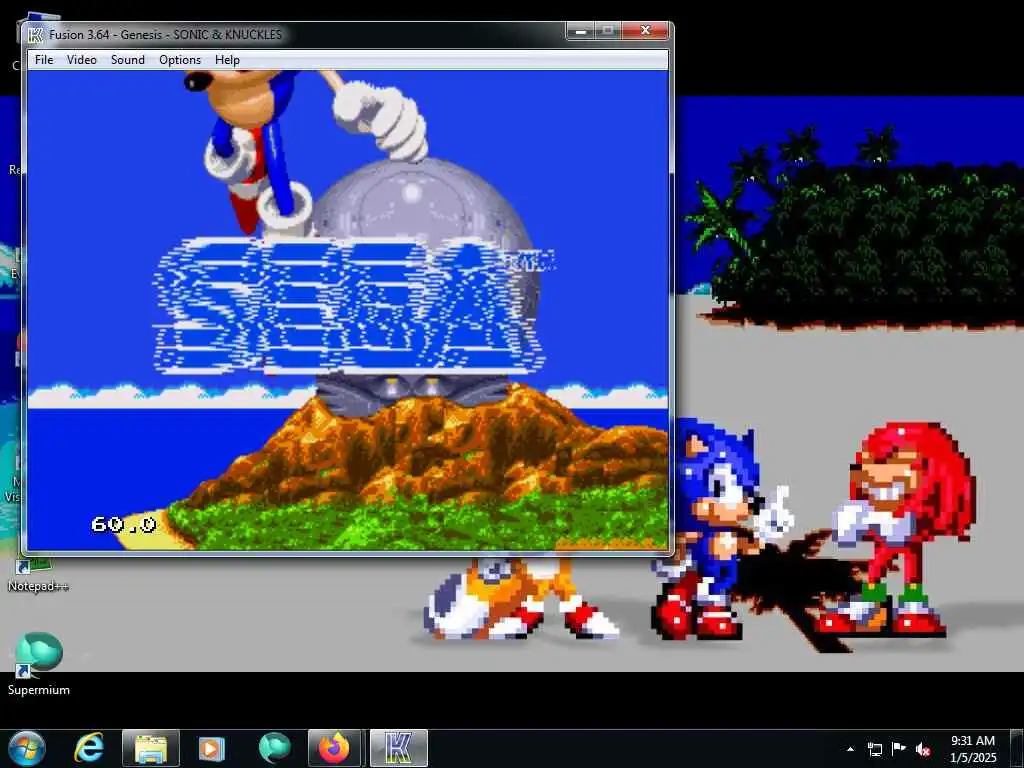Open the Supermium desktop shortcut
Viewport: 1024px width, 768px height.
(39, 664)
